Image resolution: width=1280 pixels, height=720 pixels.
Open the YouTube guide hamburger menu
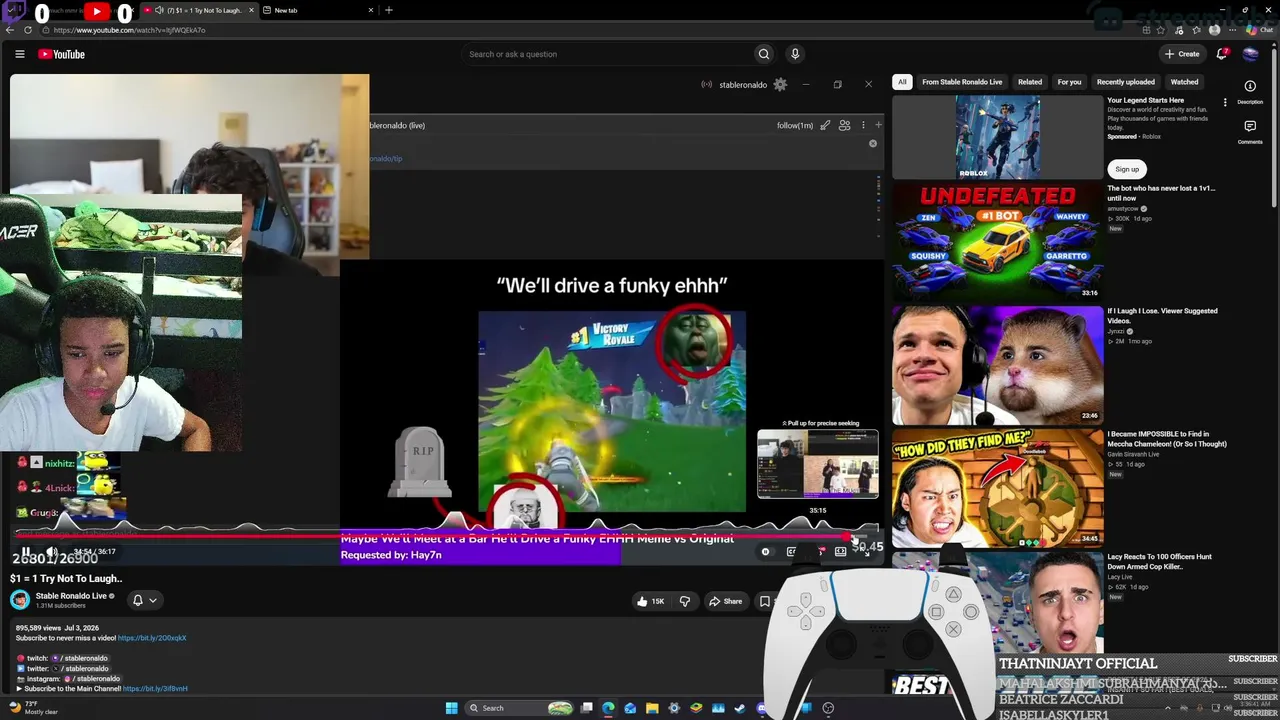(20, 54)
